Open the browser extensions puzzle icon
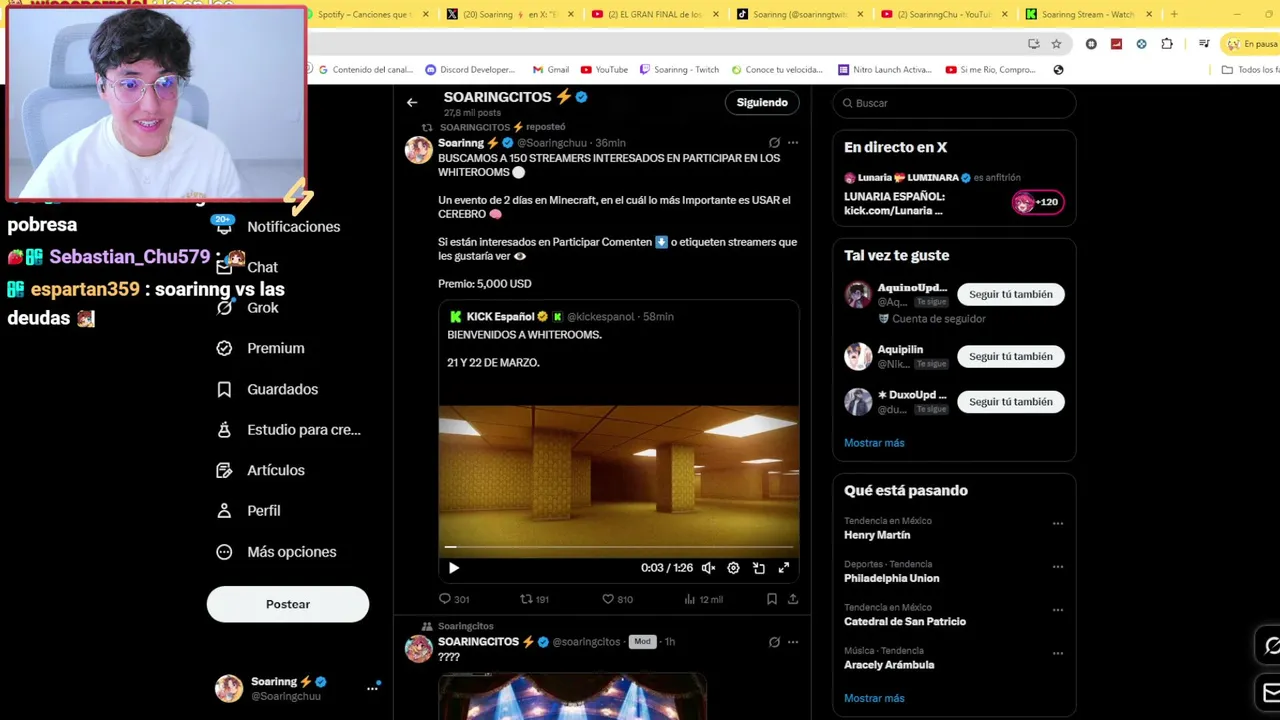The width and height of the screenshot is (1280, 720). pyautogui.click(x=1167, y=44)
